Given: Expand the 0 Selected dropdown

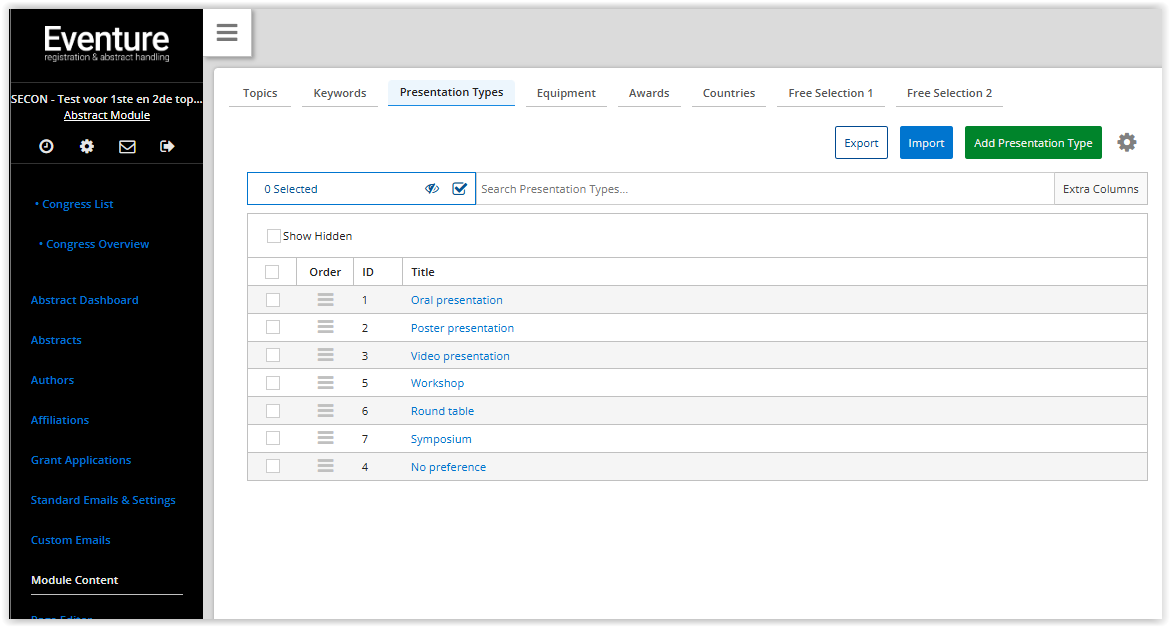Looking at the screenshot, I should 330,189.
